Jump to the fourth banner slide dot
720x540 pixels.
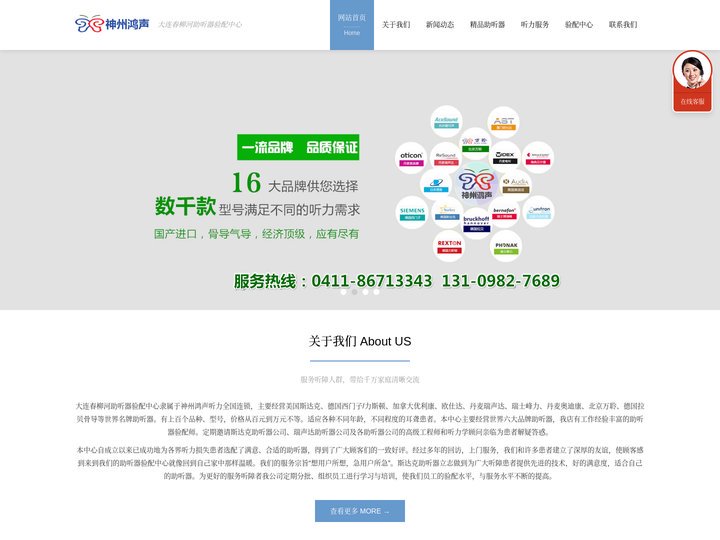pos(377,292)
